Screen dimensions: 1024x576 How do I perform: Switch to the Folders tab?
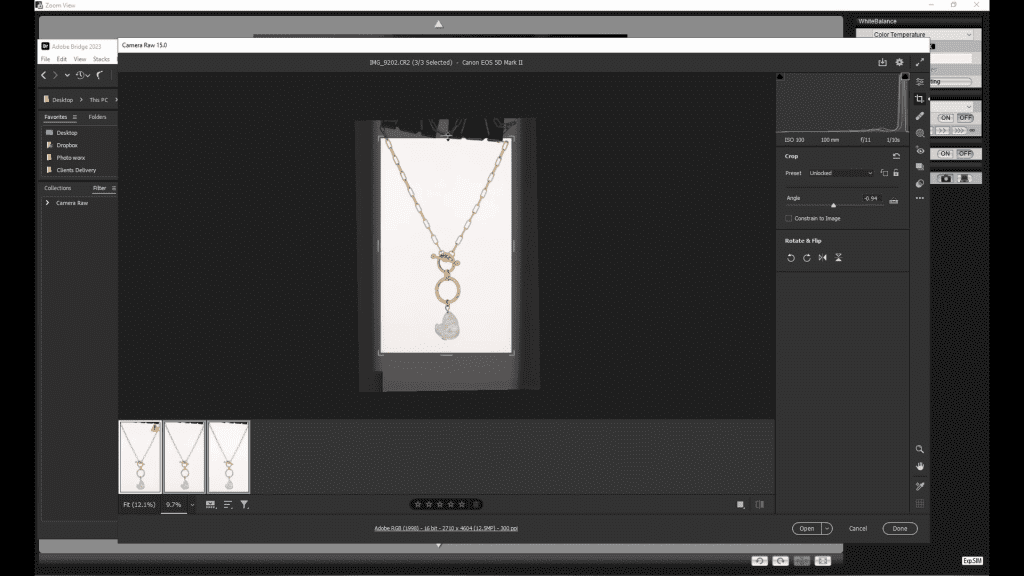pyautogui.click(x=97, y=117)
